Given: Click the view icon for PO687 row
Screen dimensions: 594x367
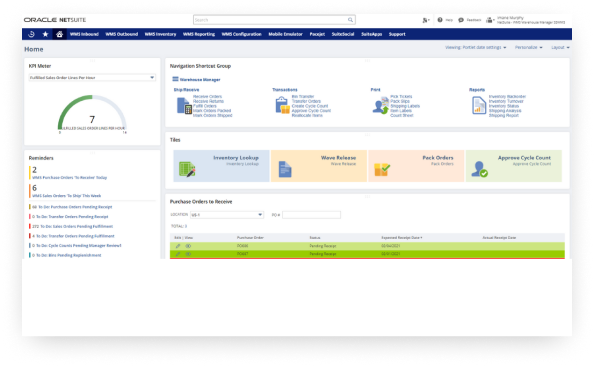Looking at the screenshot, I should [188, 254].
